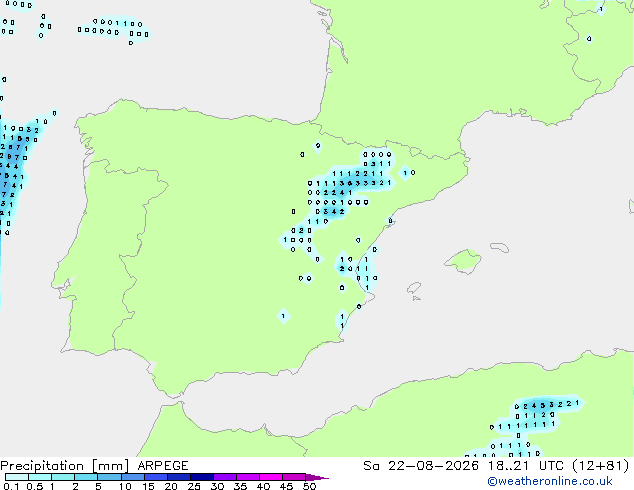The image size is (634, 490).
Task: Click the 20–25 mm legend color swatch
Action: 178,477
